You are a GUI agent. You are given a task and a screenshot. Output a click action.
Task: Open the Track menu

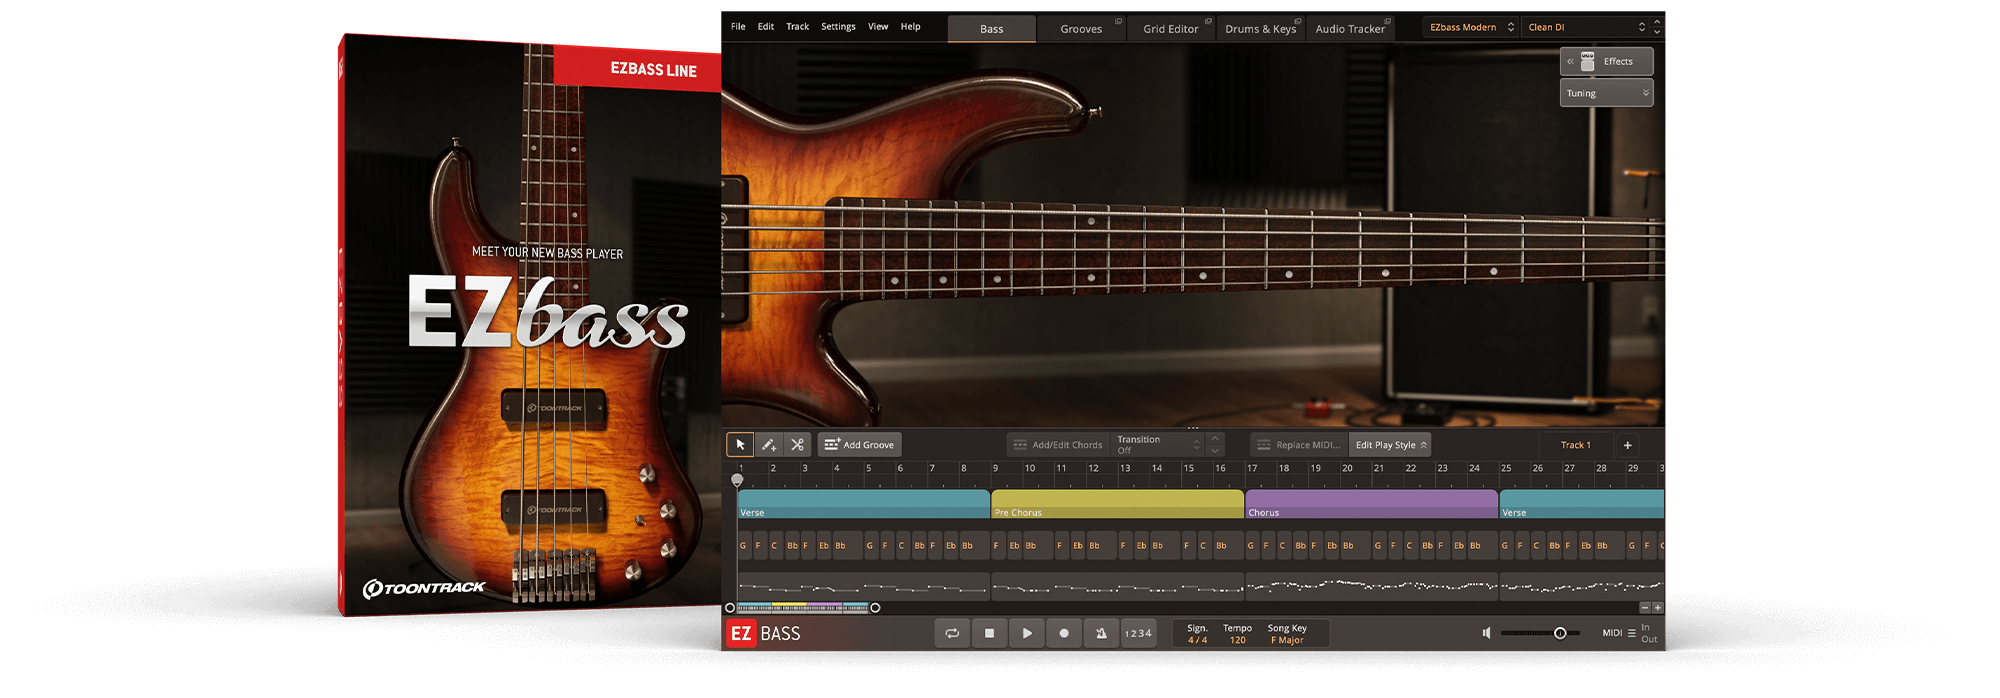(797, 27)
